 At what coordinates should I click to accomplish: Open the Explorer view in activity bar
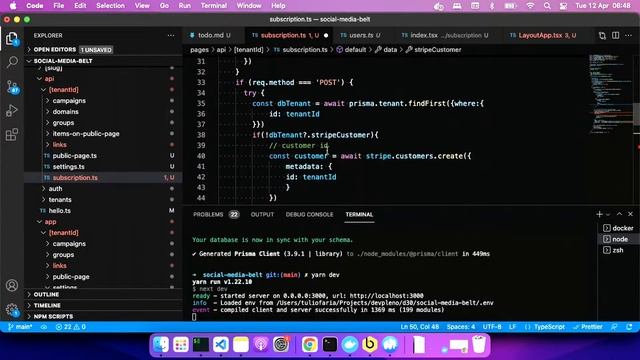[x=12, y=39]
